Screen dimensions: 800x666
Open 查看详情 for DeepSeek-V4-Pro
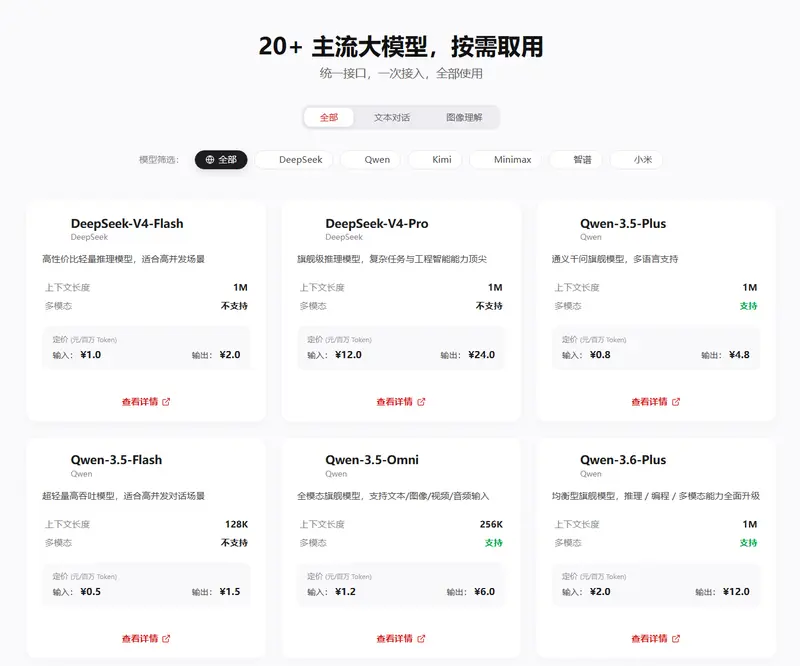(401, 402)
